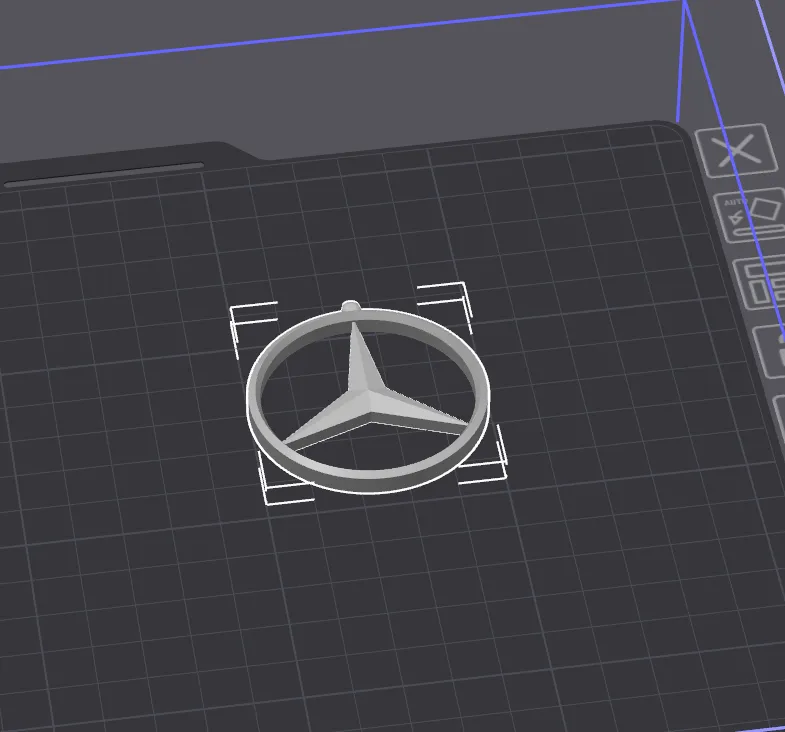Toggle the plate lock icon

[x=771, y=350]
